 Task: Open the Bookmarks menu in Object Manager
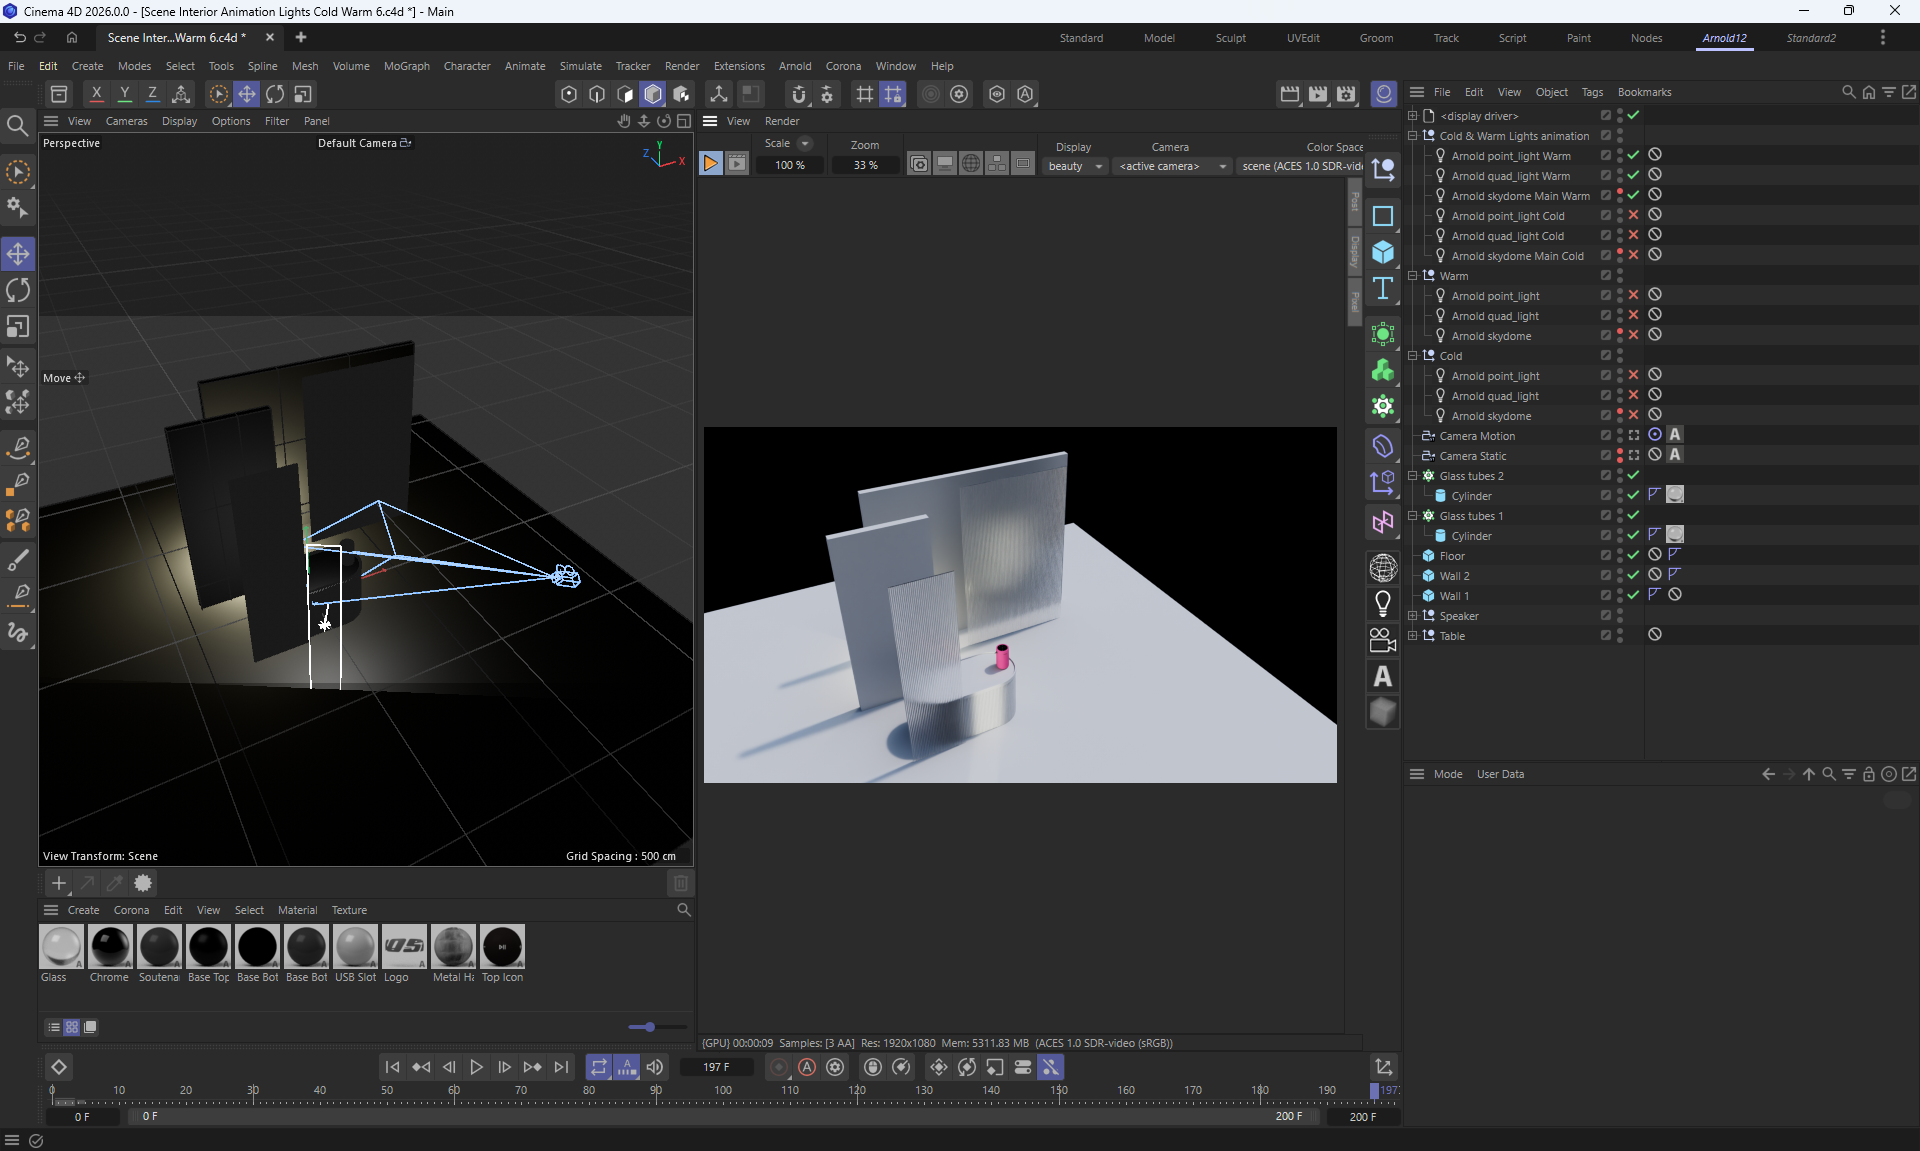[x=1644, y=92]
